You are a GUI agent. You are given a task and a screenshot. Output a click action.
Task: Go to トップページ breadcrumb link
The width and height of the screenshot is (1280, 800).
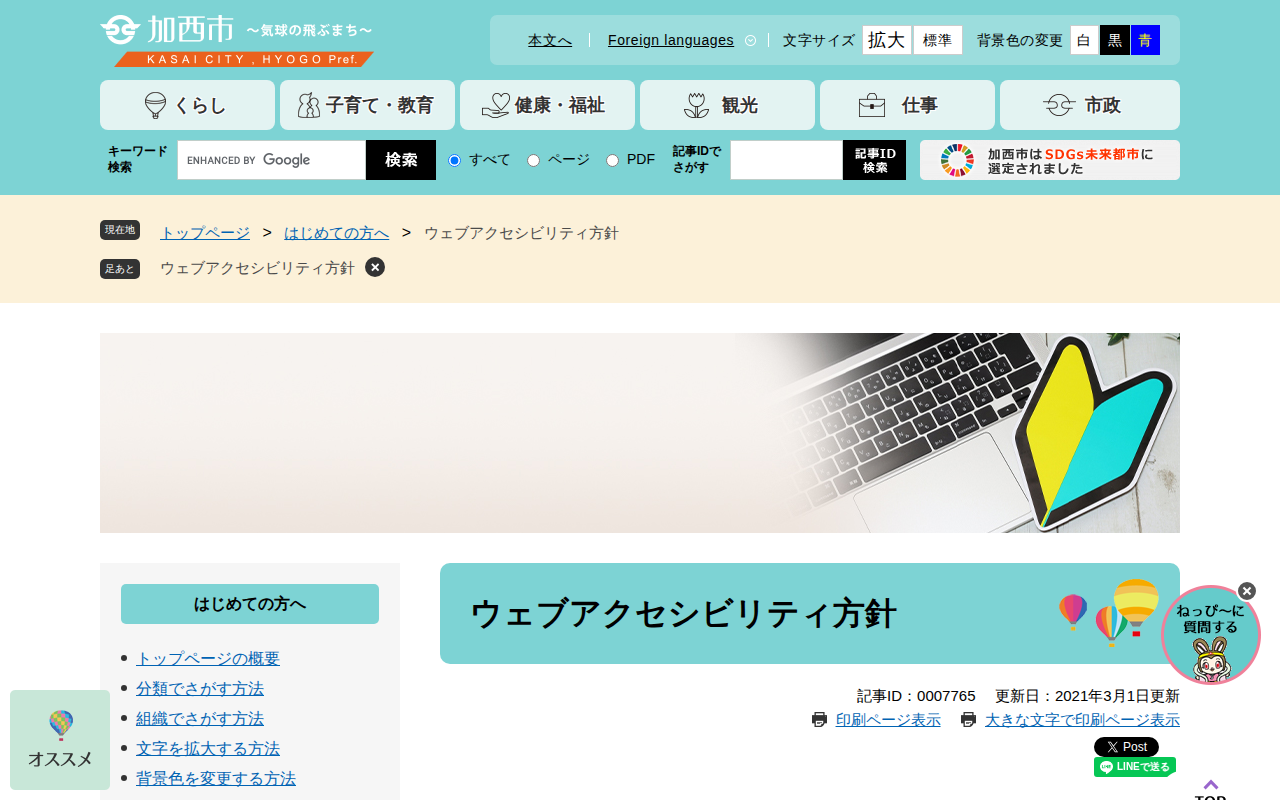click(205, 233)
